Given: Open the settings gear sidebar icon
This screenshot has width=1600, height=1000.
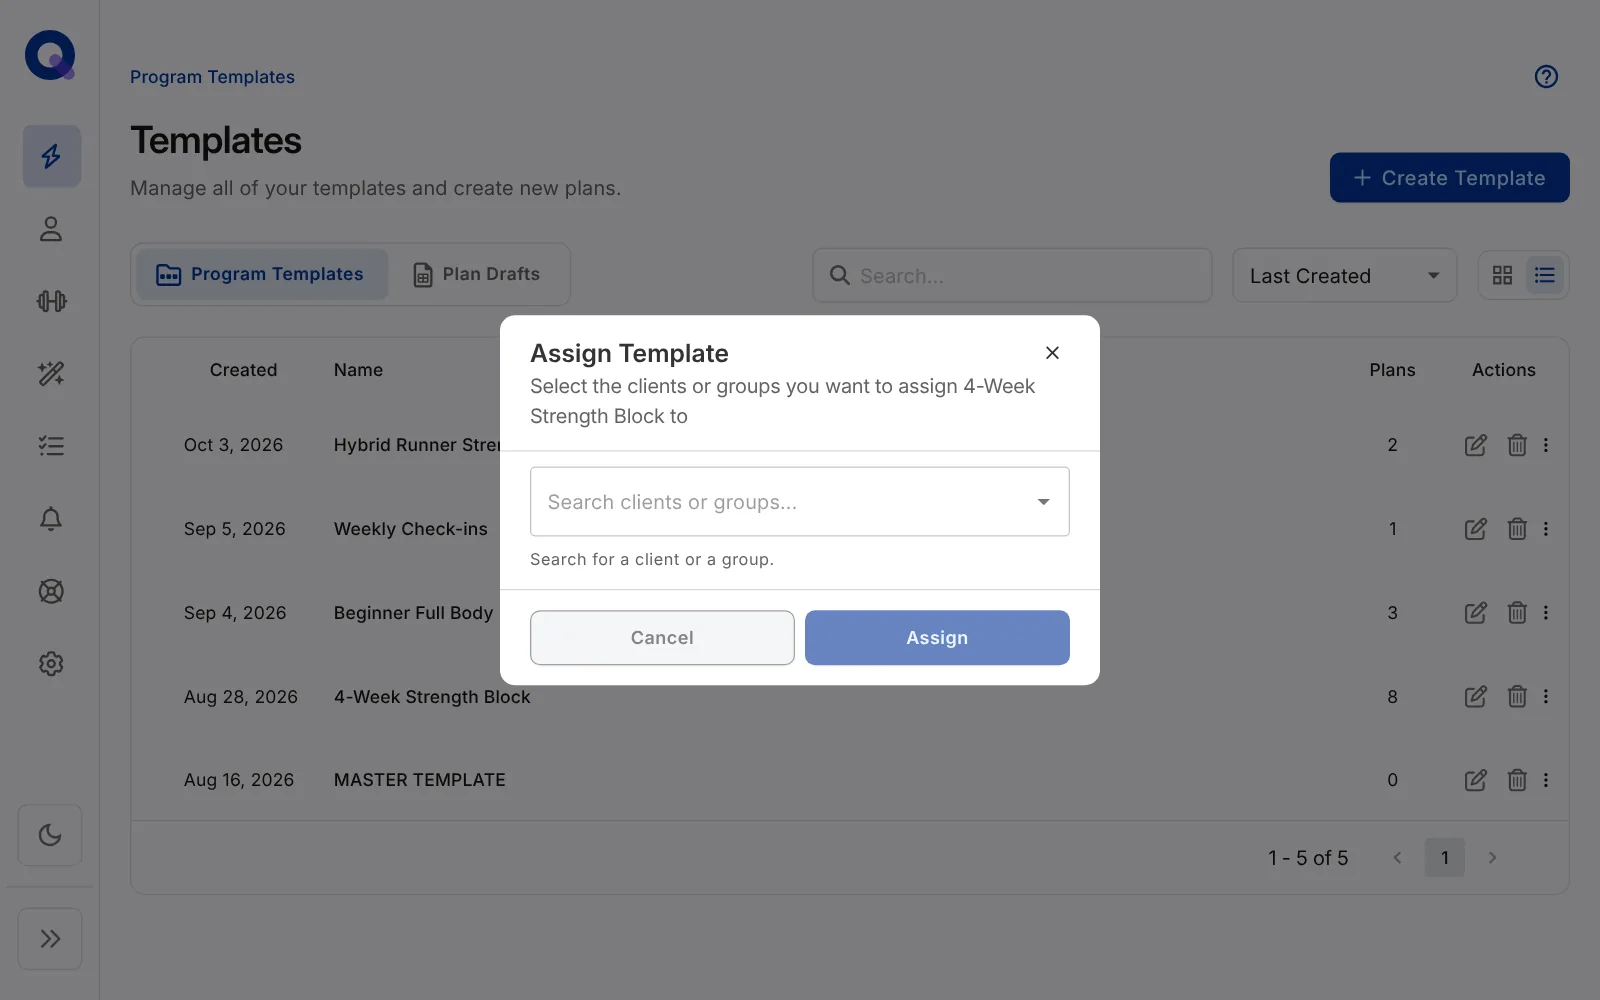Looking at the screenshot, I should click(51, 664).
